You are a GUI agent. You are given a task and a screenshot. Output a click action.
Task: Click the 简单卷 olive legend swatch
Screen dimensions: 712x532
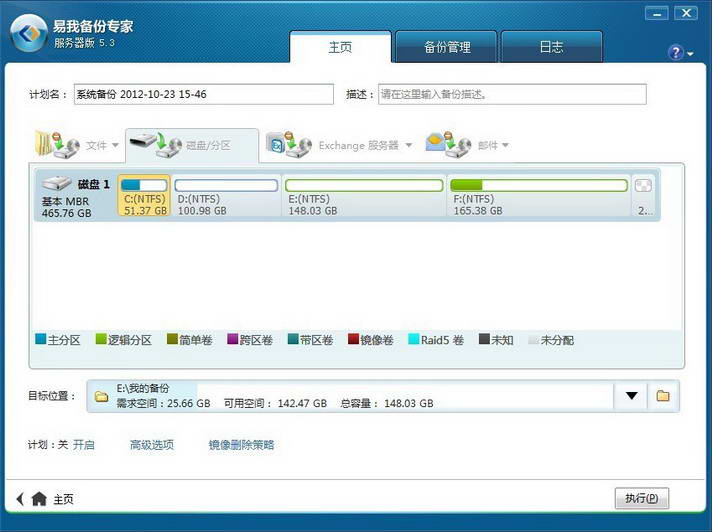tap(172, 339)
